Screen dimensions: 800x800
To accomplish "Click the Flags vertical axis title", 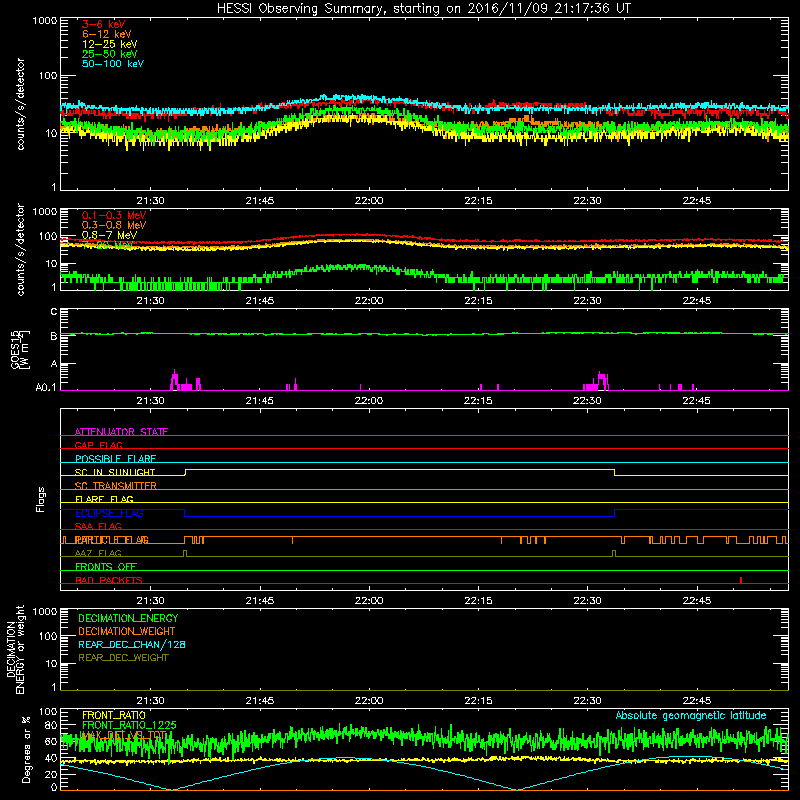I will 40,499.
